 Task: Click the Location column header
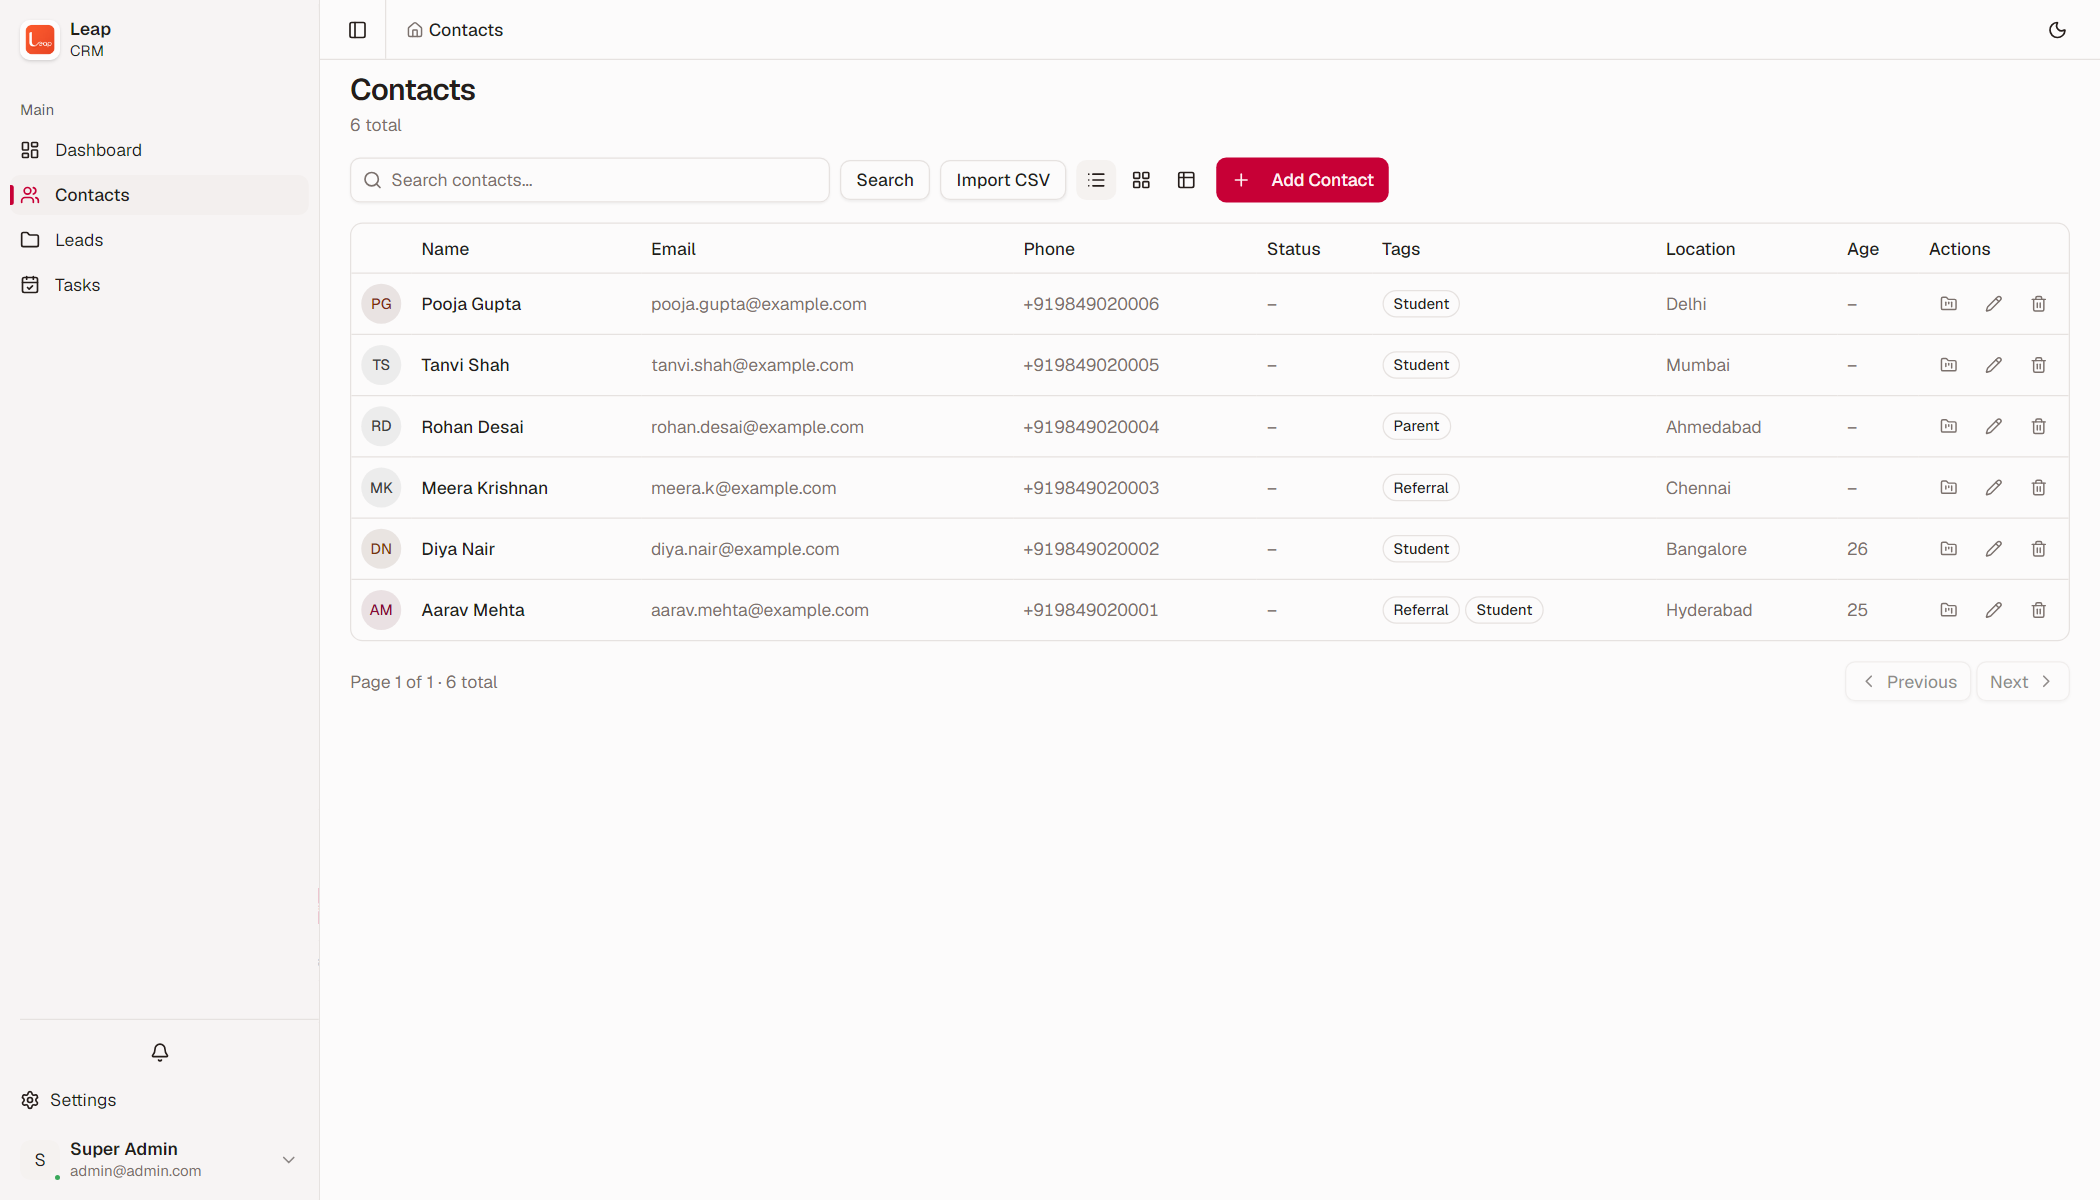pyautogui.click(x=1700, y=249)
